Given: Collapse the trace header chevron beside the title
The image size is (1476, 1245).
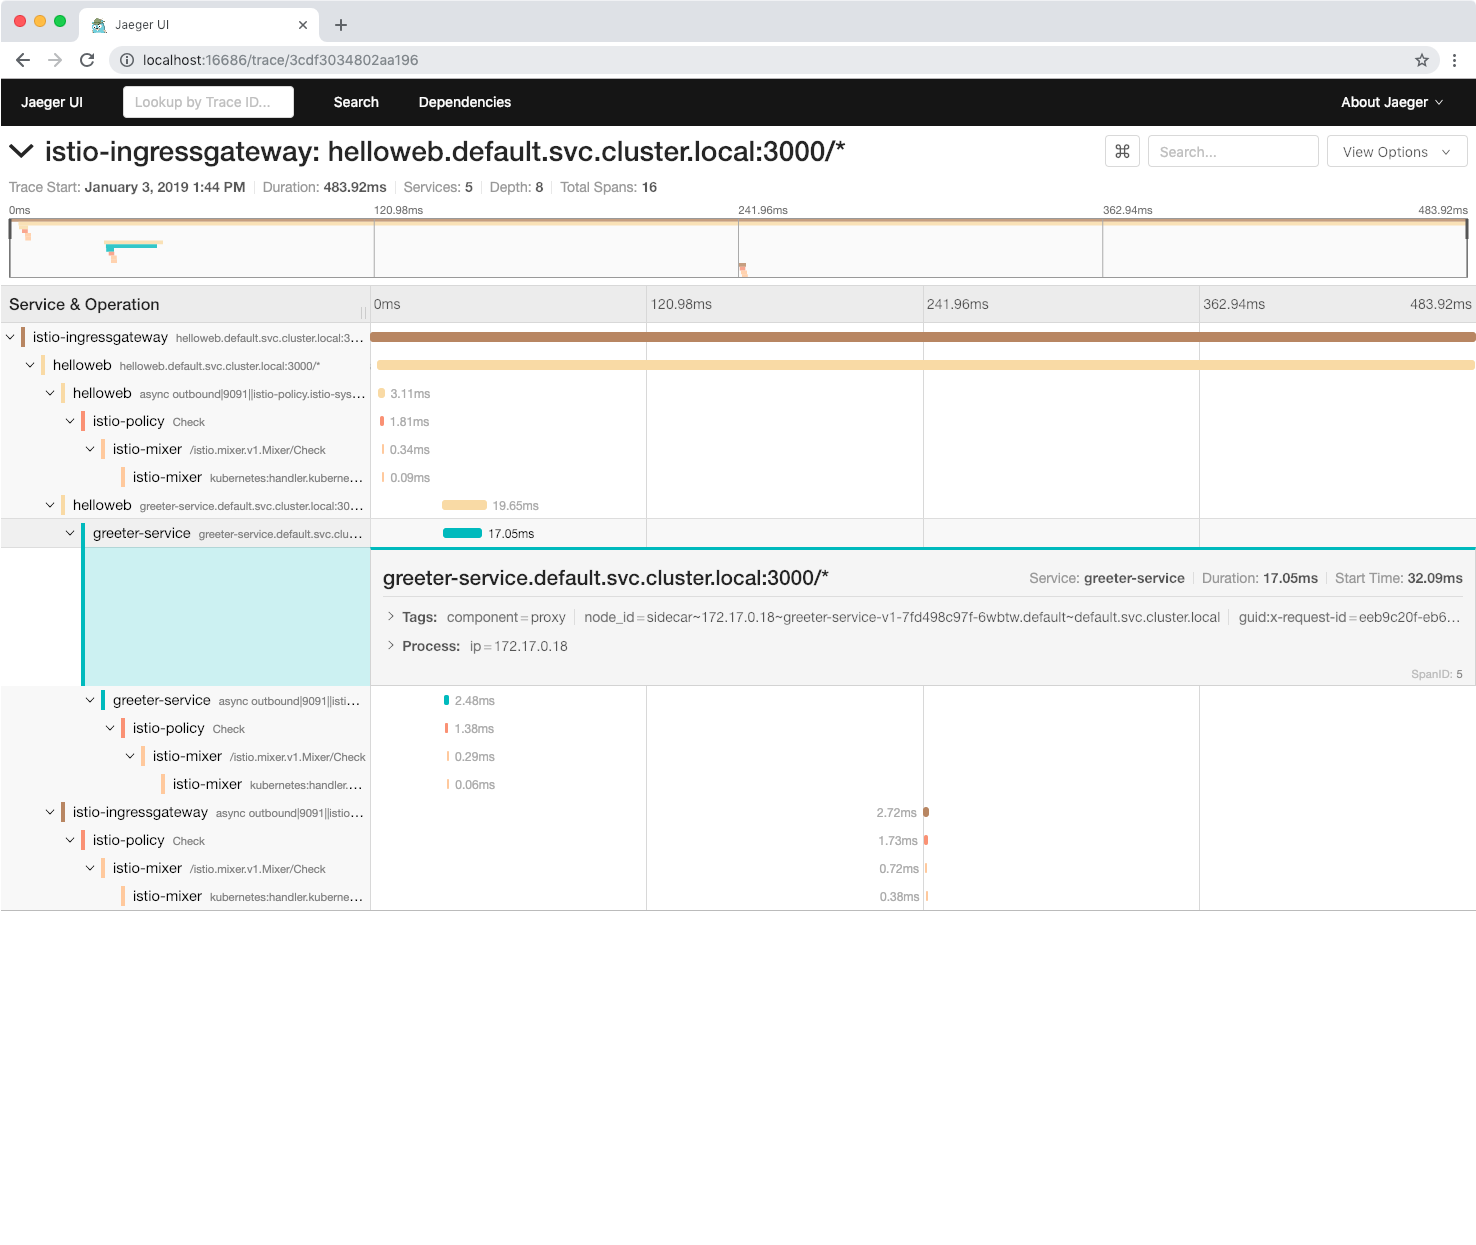Looking at the screenshot, I should pyautogui.click(x=21, y=151).
